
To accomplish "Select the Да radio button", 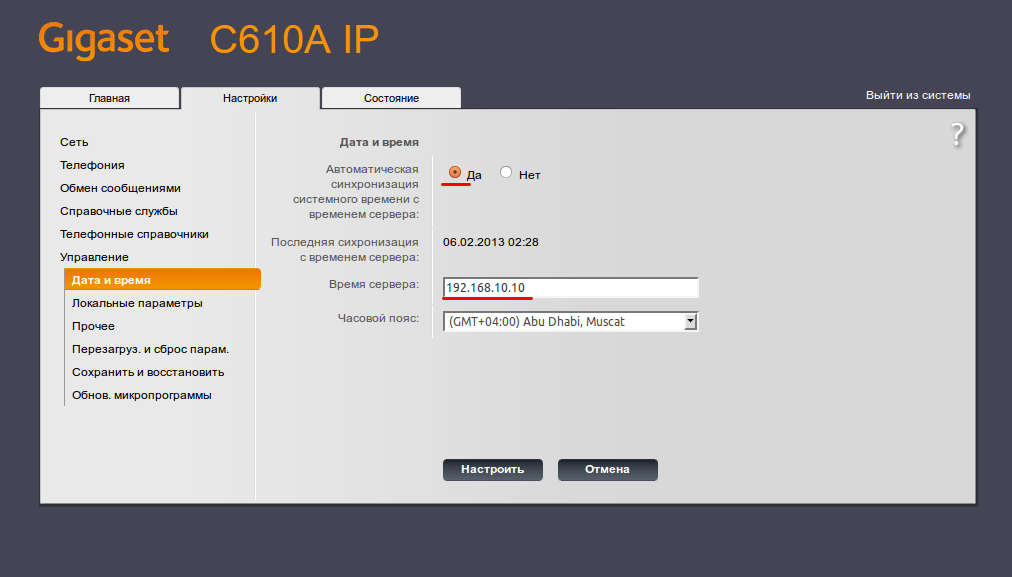I will [x=455, y=172].
